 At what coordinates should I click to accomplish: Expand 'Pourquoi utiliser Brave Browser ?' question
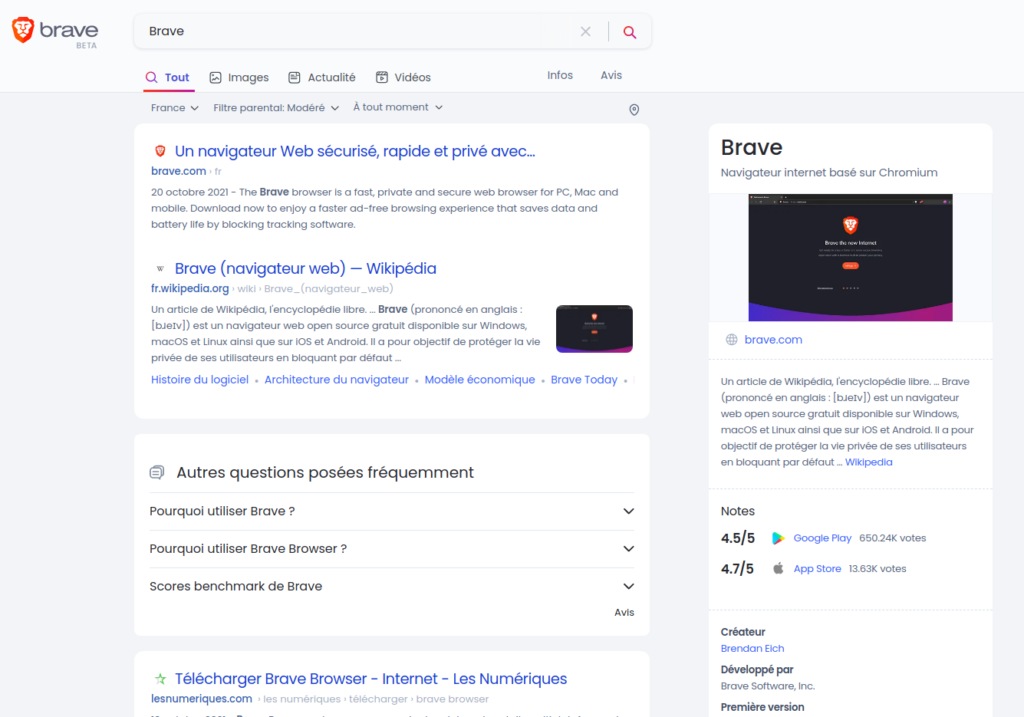click(392, 549)
